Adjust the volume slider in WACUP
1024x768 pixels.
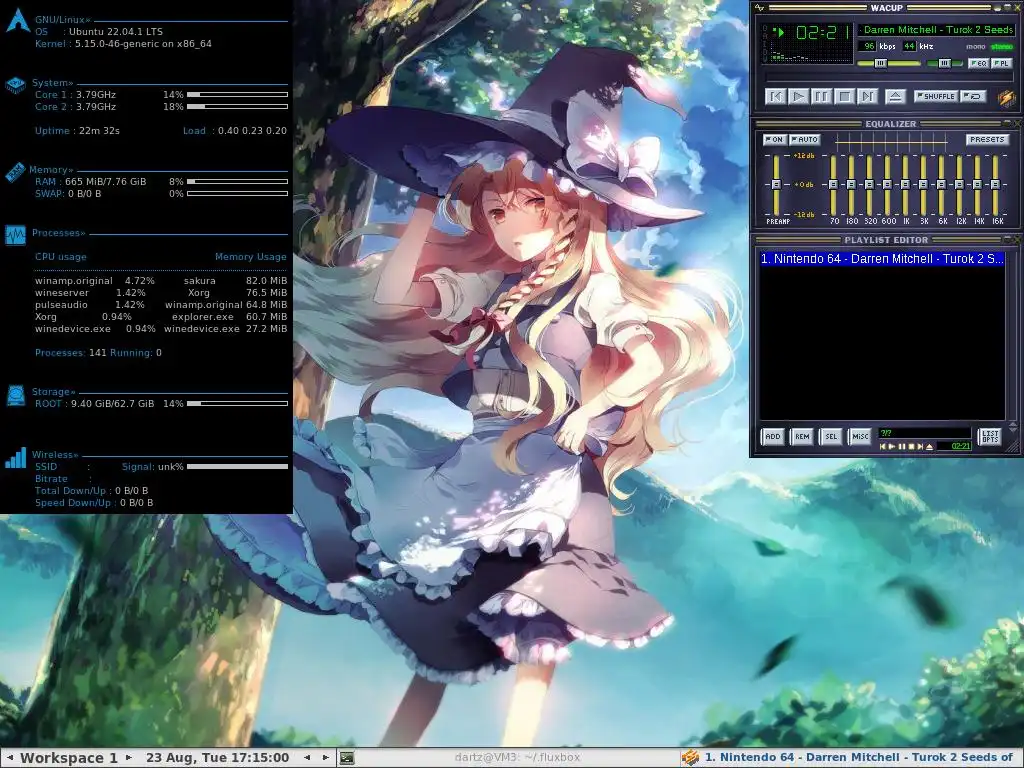pos(888,63)
